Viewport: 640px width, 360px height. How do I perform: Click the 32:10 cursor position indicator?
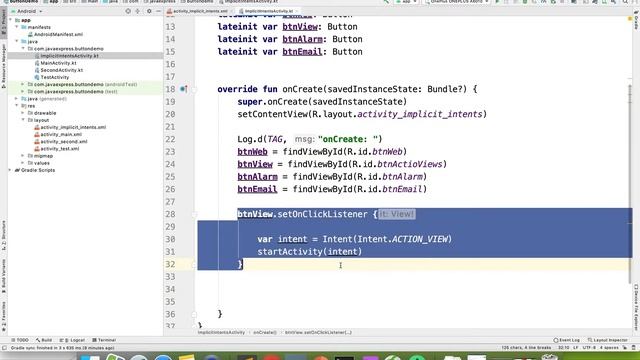pyautogui.click(x=564, y=348)
